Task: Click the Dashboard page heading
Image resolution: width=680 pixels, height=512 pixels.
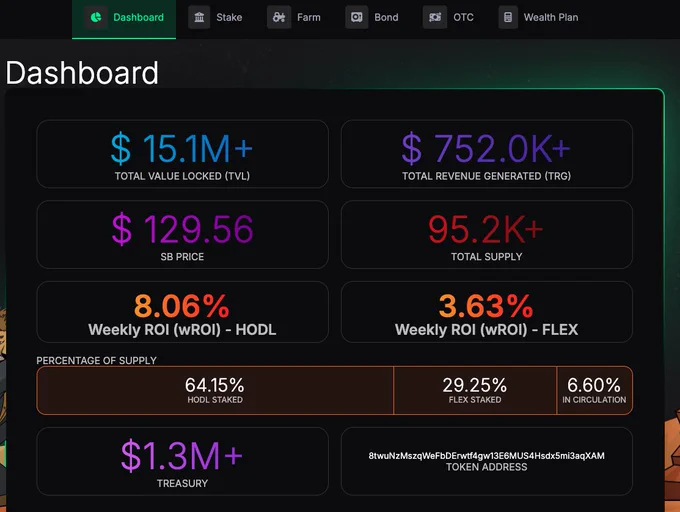Action: click(x=82, y=72)
